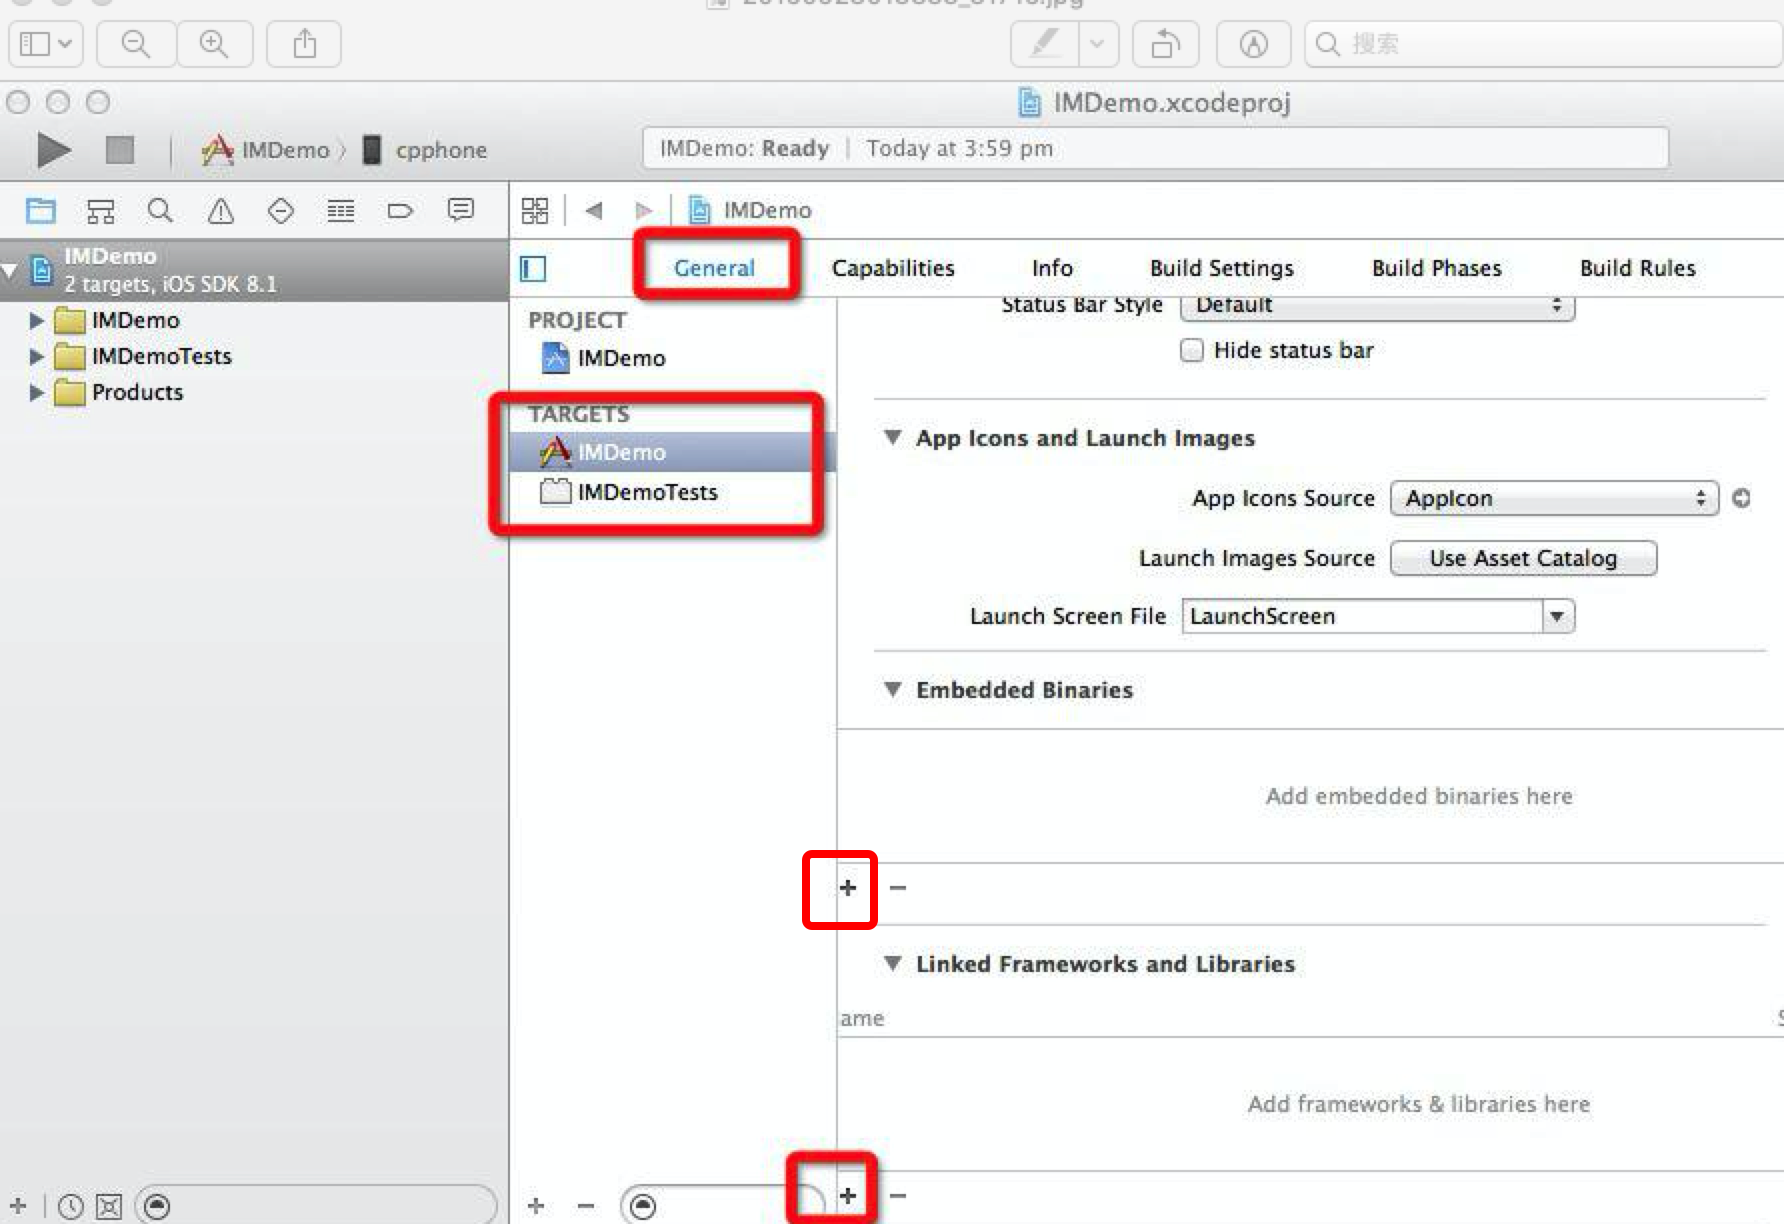The image size is (1784, 1224).
Task: Switch to the Capabilities tab
Action: (893, 268)
